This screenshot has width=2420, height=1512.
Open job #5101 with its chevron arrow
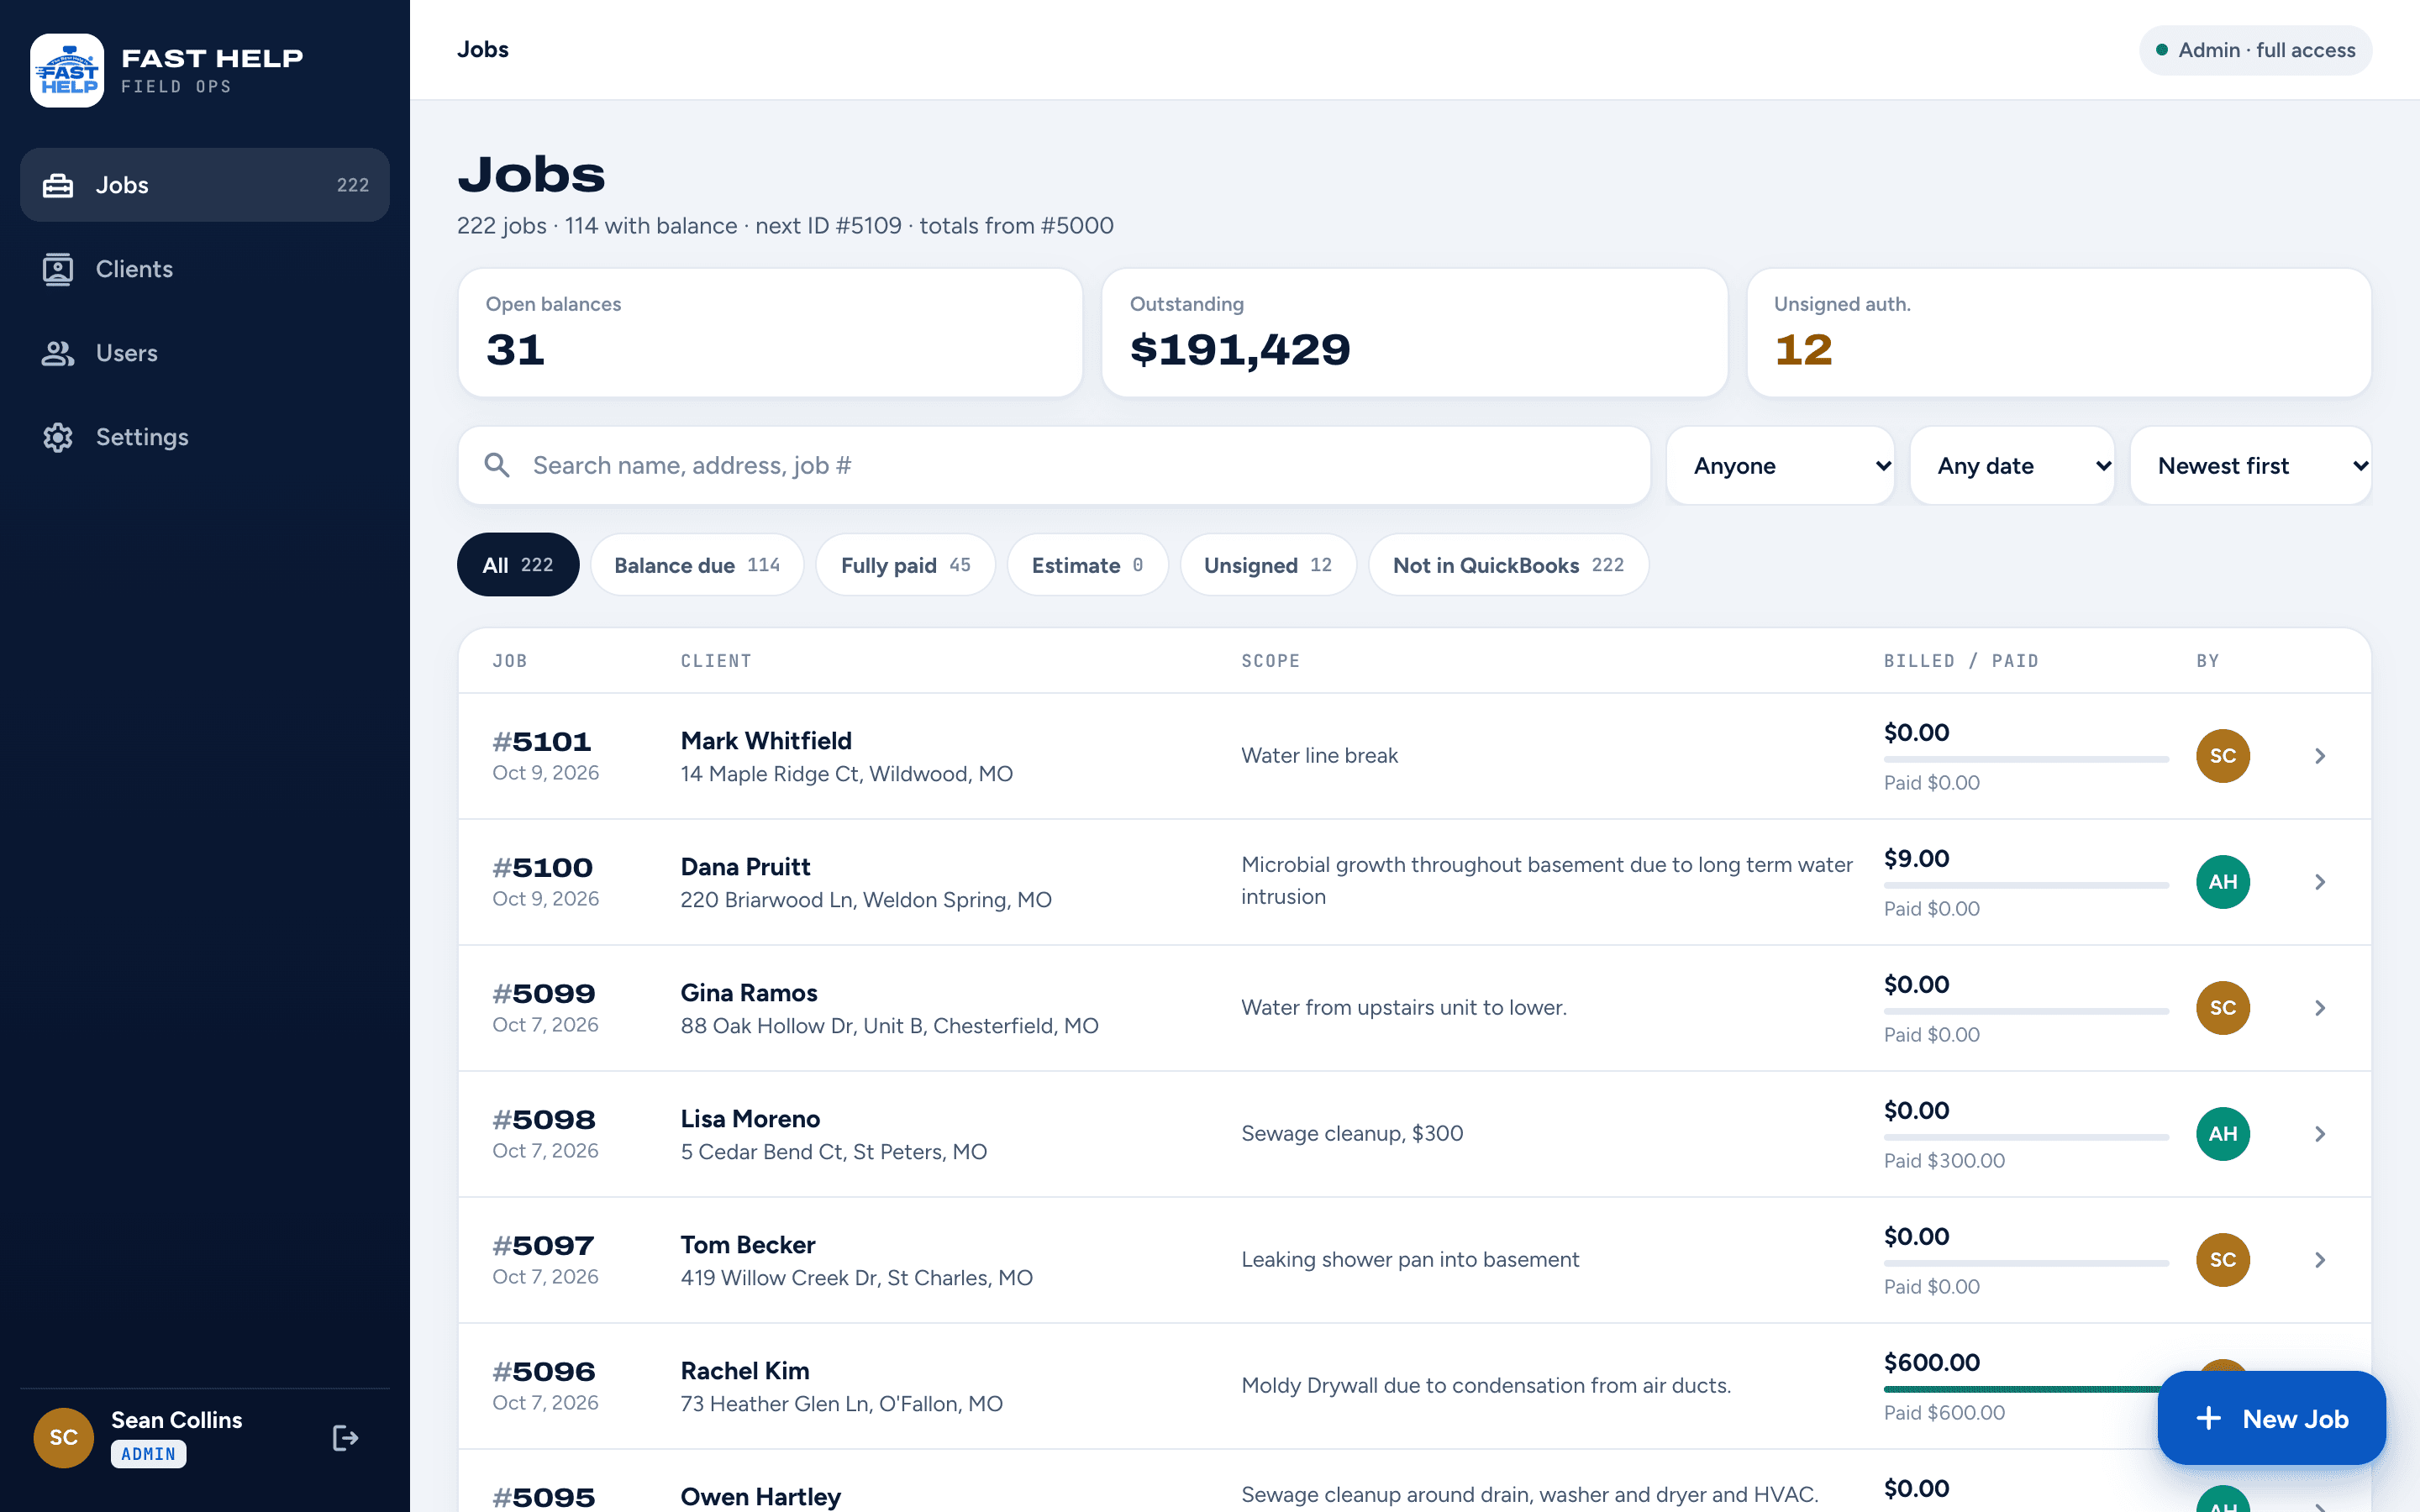pos(2320,756)
